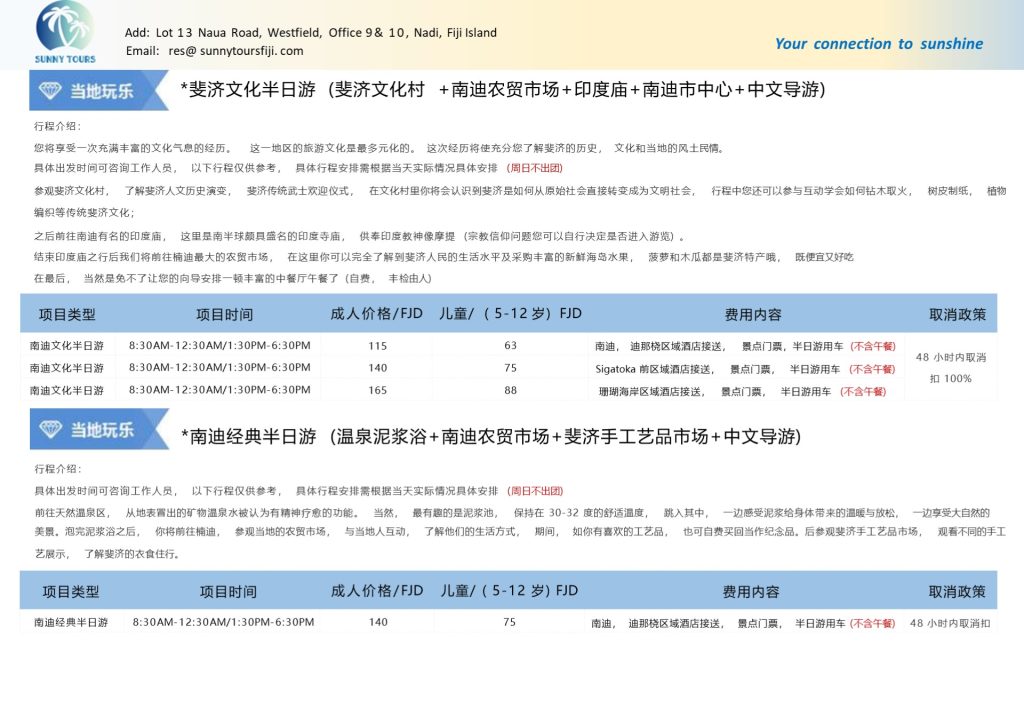This screenshot has height=724, width=1024.
Task: Click the sentence starting 之后前往南迪有名的印度庙
Action: [359, 236]
